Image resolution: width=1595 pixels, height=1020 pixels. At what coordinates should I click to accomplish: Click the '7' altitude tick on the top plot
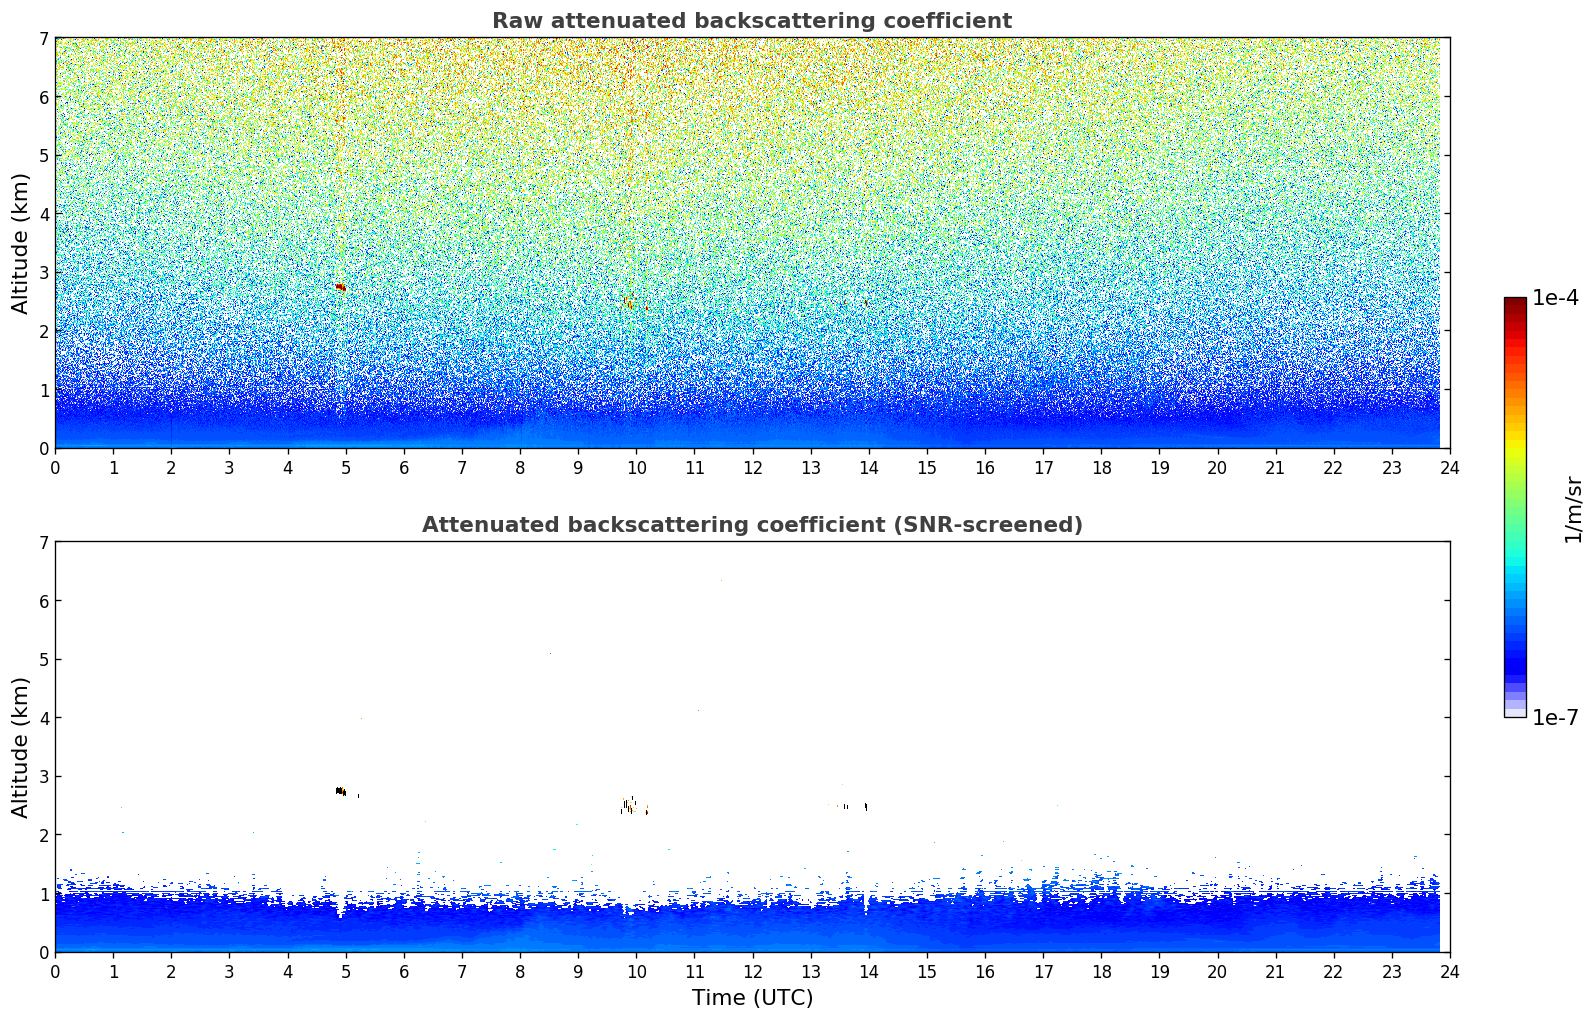(44, 39)
